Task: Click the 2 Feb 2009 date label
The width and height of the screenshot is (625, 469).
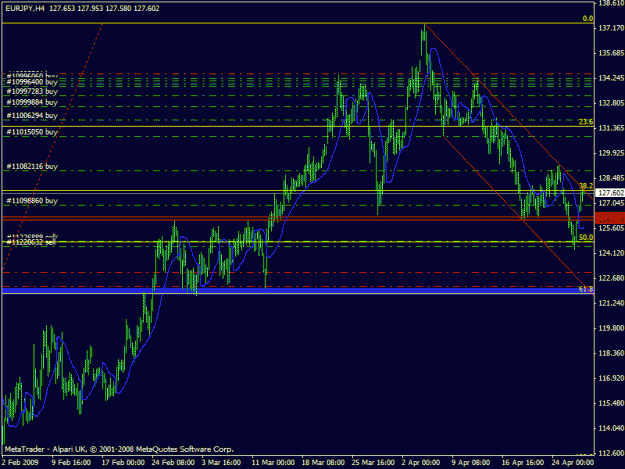Action: (x=20, y=463)
